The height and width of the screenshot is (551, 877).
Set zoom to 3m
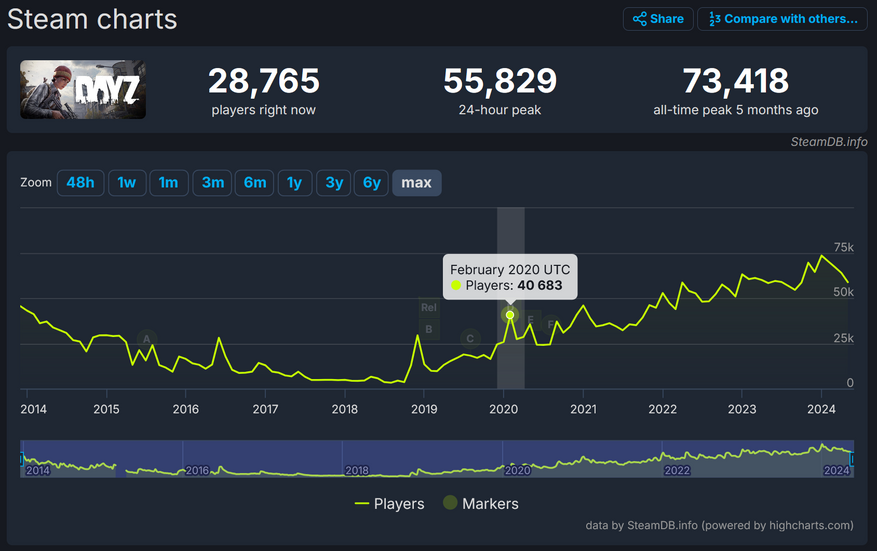(213, 183)
